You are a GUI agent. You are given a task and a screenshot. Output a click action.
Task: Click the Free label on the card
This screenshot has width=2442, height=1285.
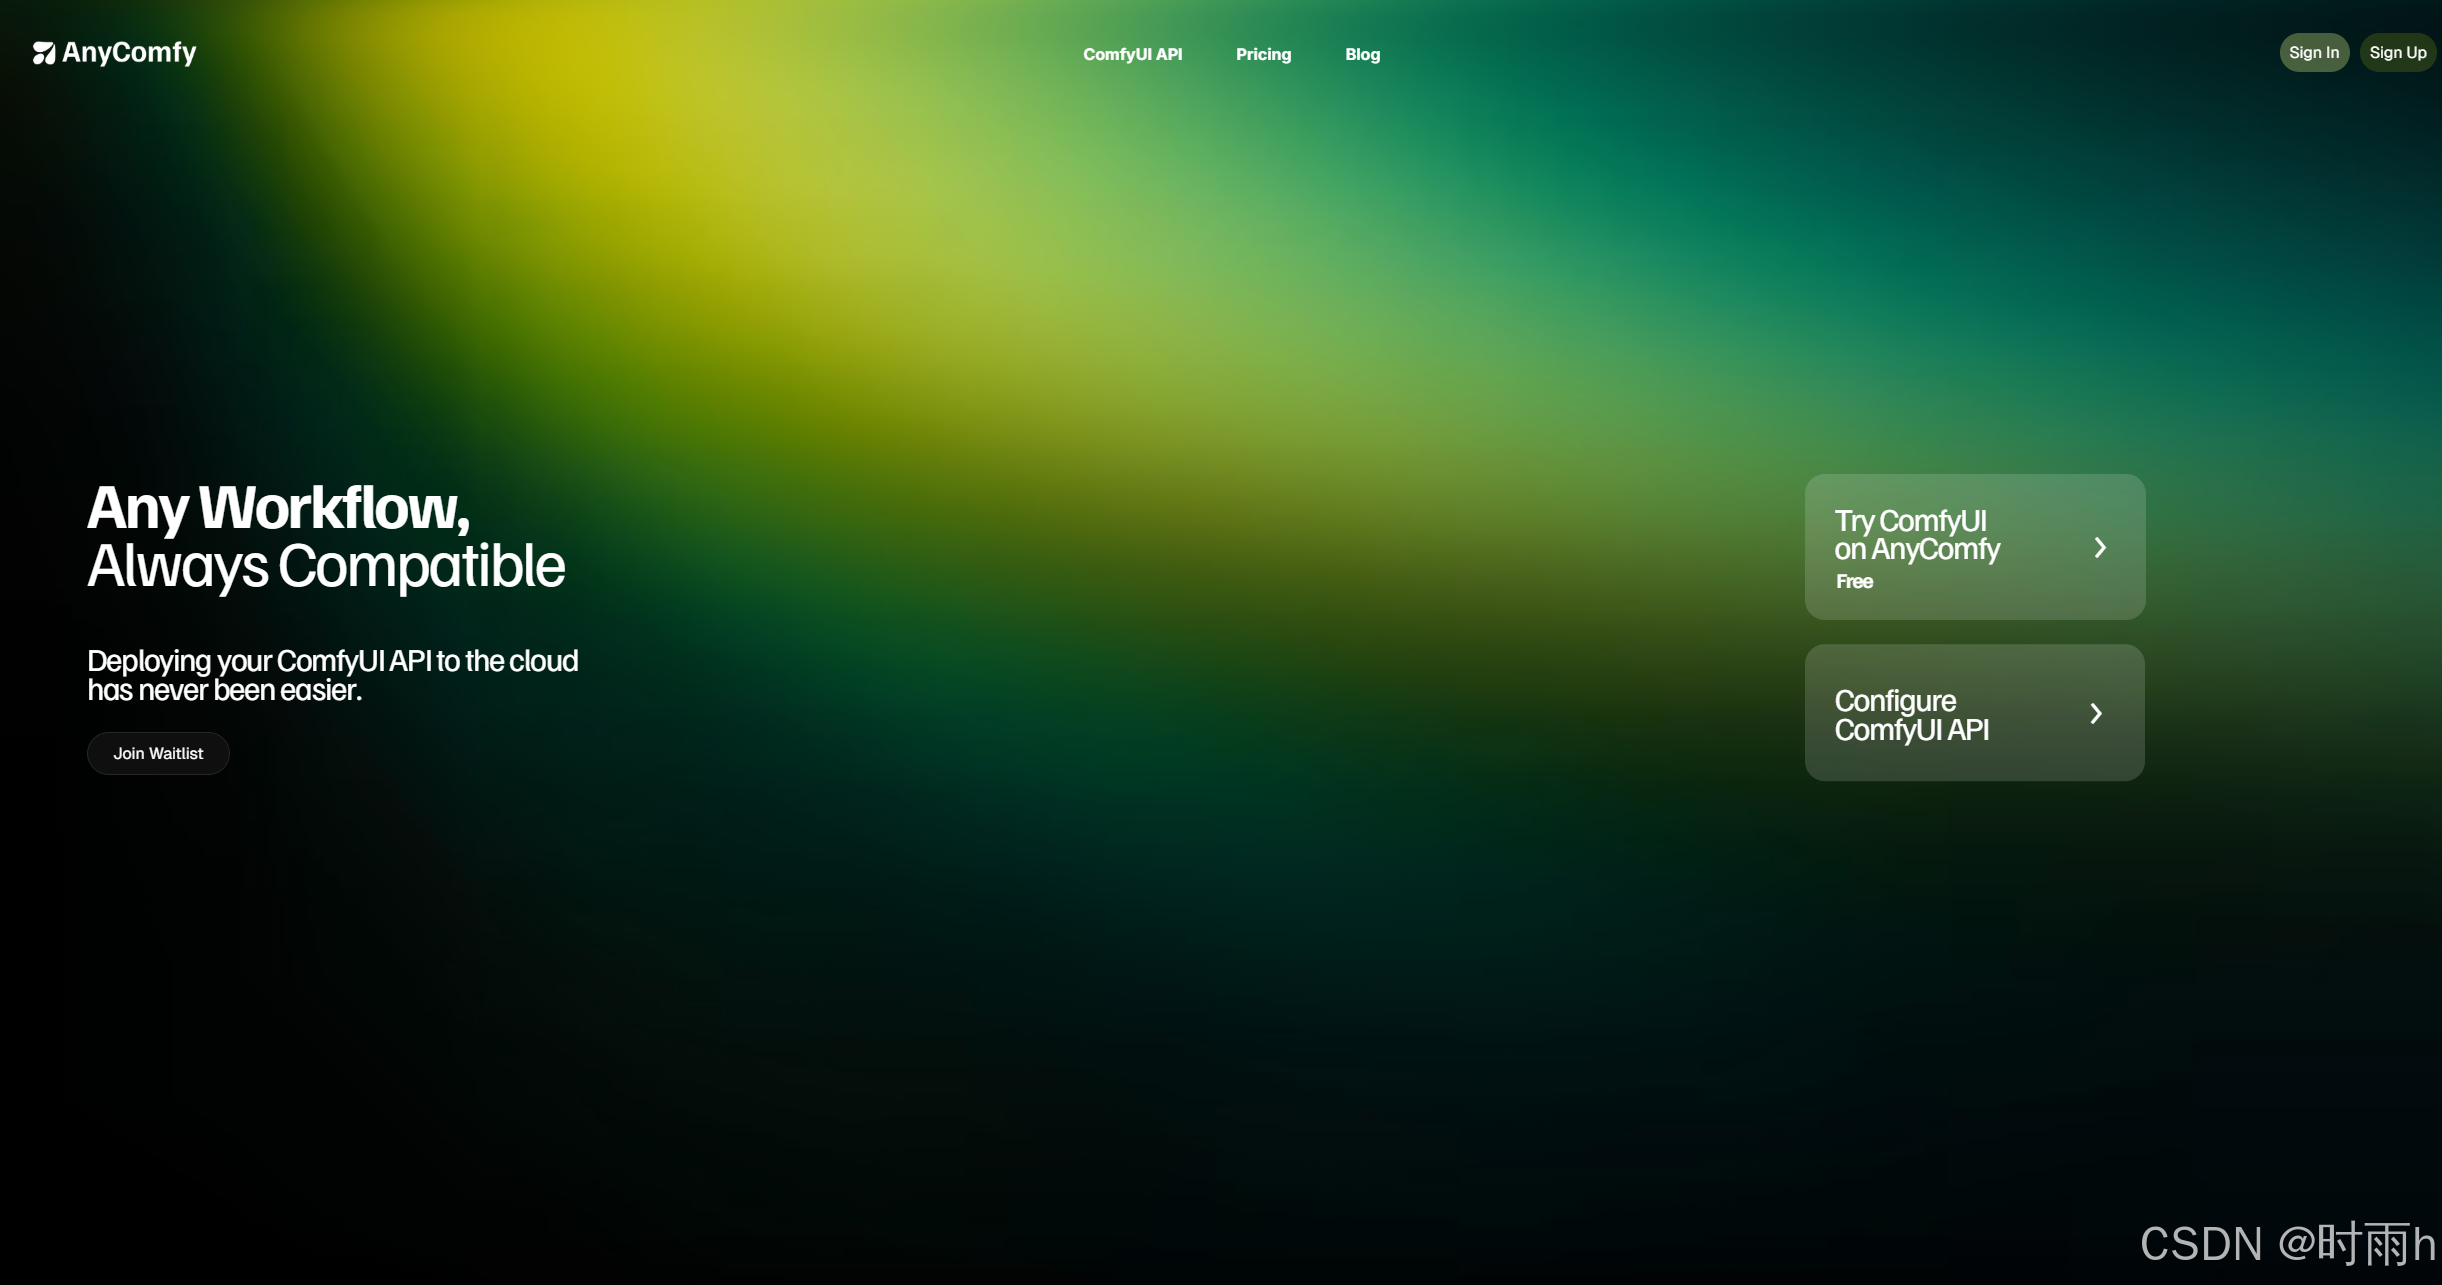pos(1854,581)
